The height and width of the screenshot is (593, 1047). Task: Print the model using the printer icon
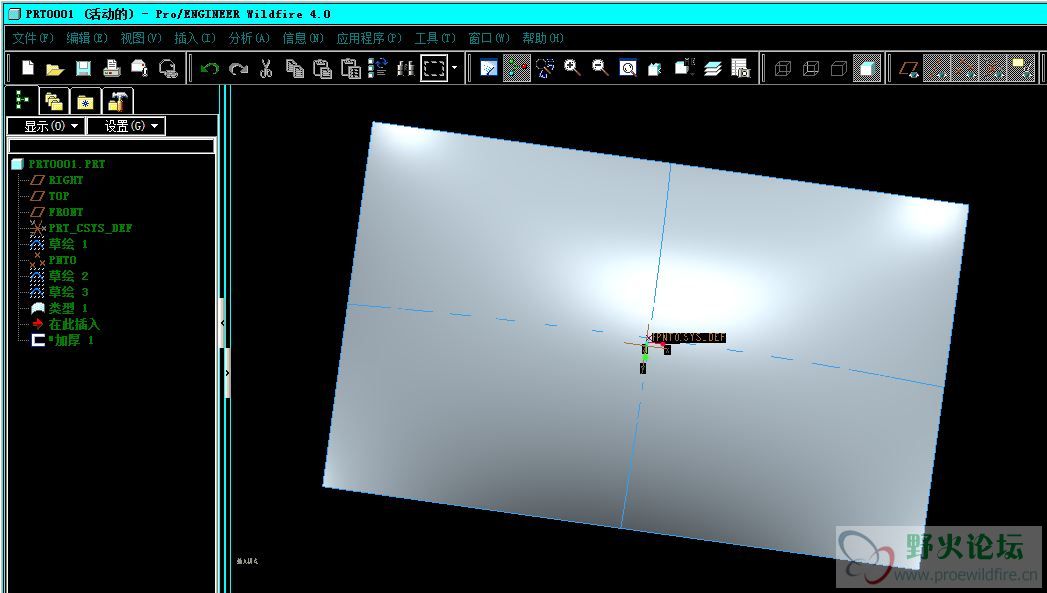(x=112, y=68)
